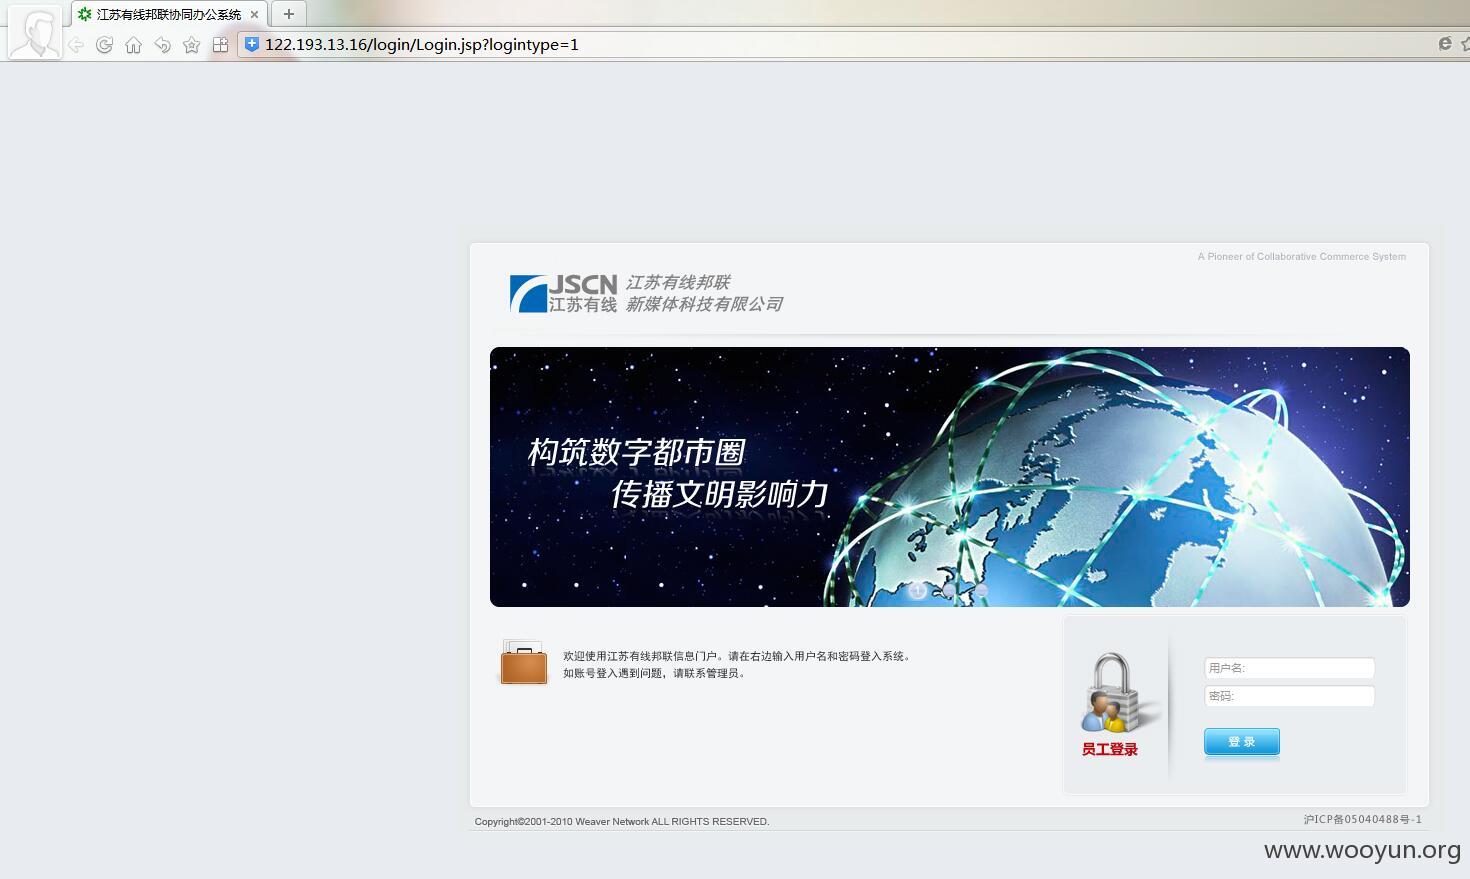Click the Weaver Network copyright text
Image resolution: width=1470 pixels, height=879 pixels.
(622, 822)
